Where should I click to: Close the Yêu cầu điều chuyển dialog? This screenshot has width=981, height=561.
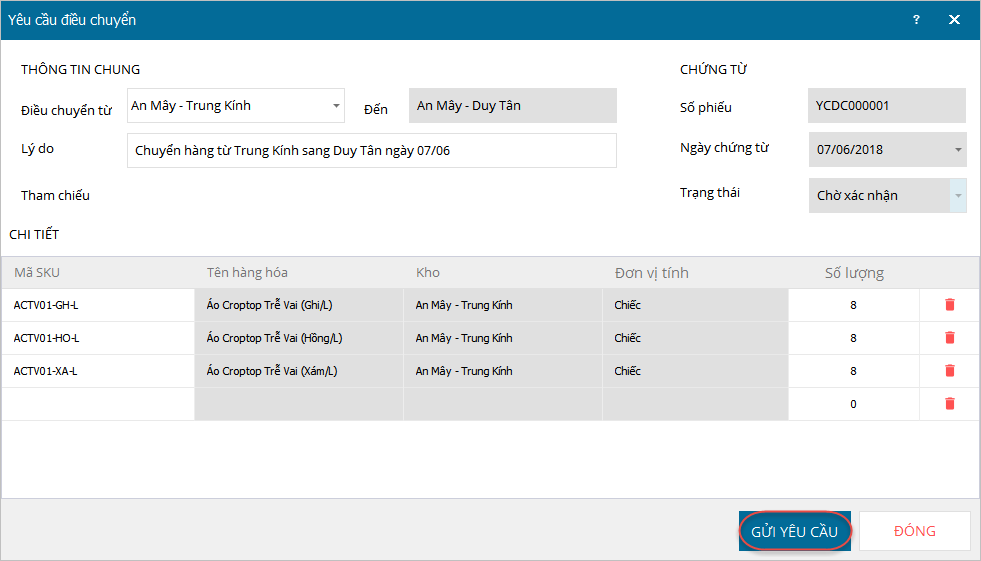coord(954,20)
